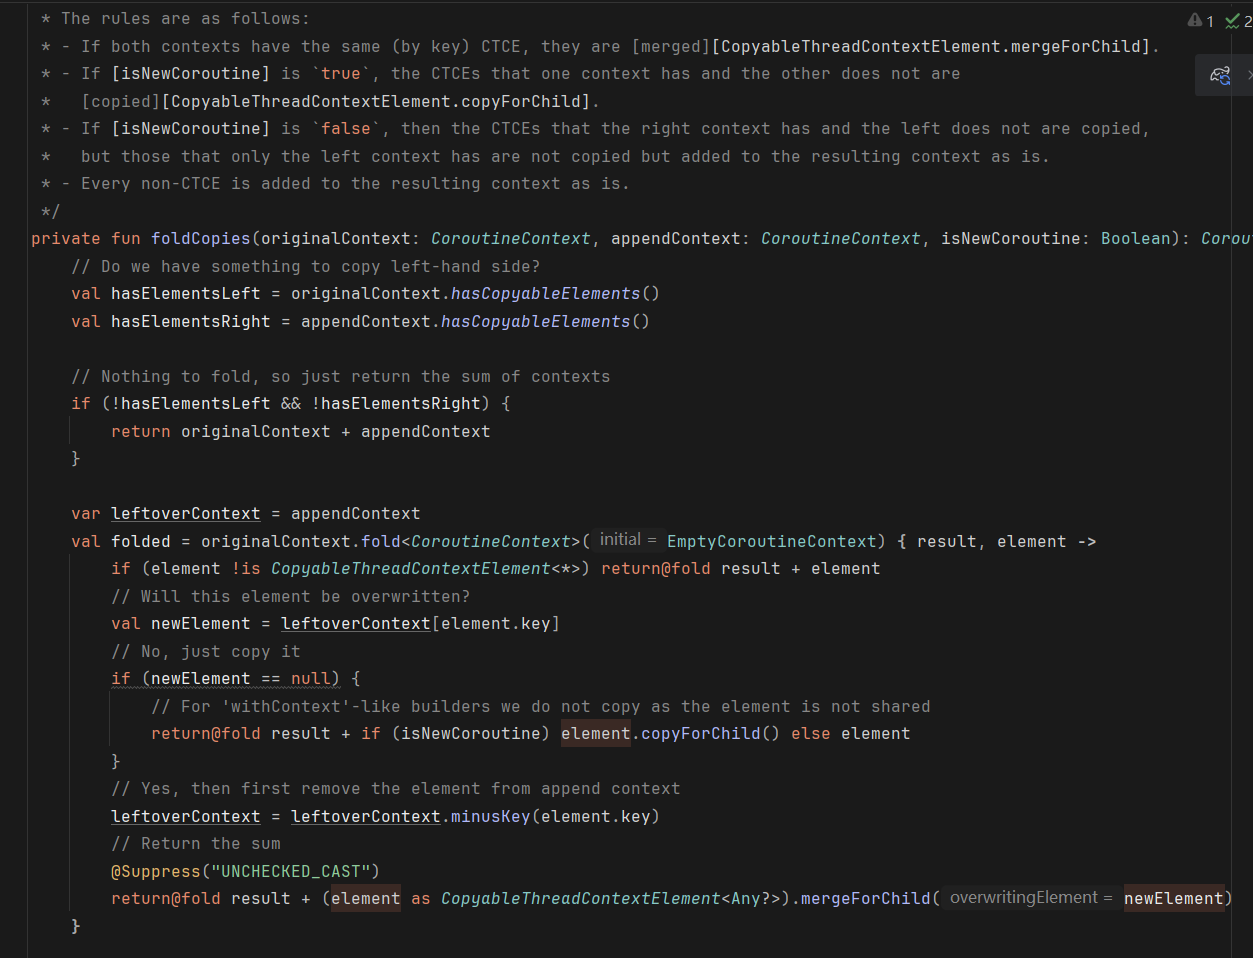Click the `true` literal in the doc comment
1253x958 pixels.
(340, 73)
